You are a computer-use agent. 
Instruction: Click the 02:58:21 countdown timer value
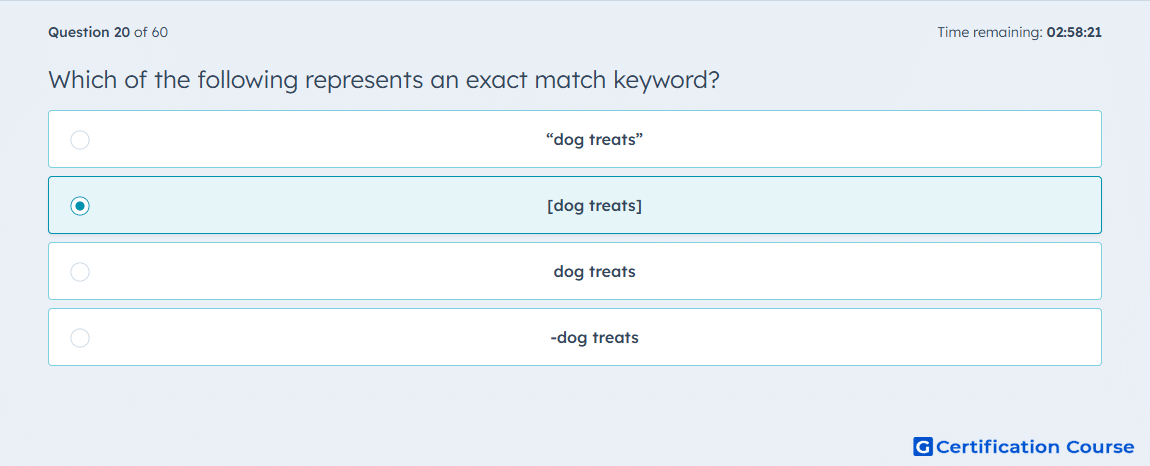pyautogui.click(x=1074, y=32)
